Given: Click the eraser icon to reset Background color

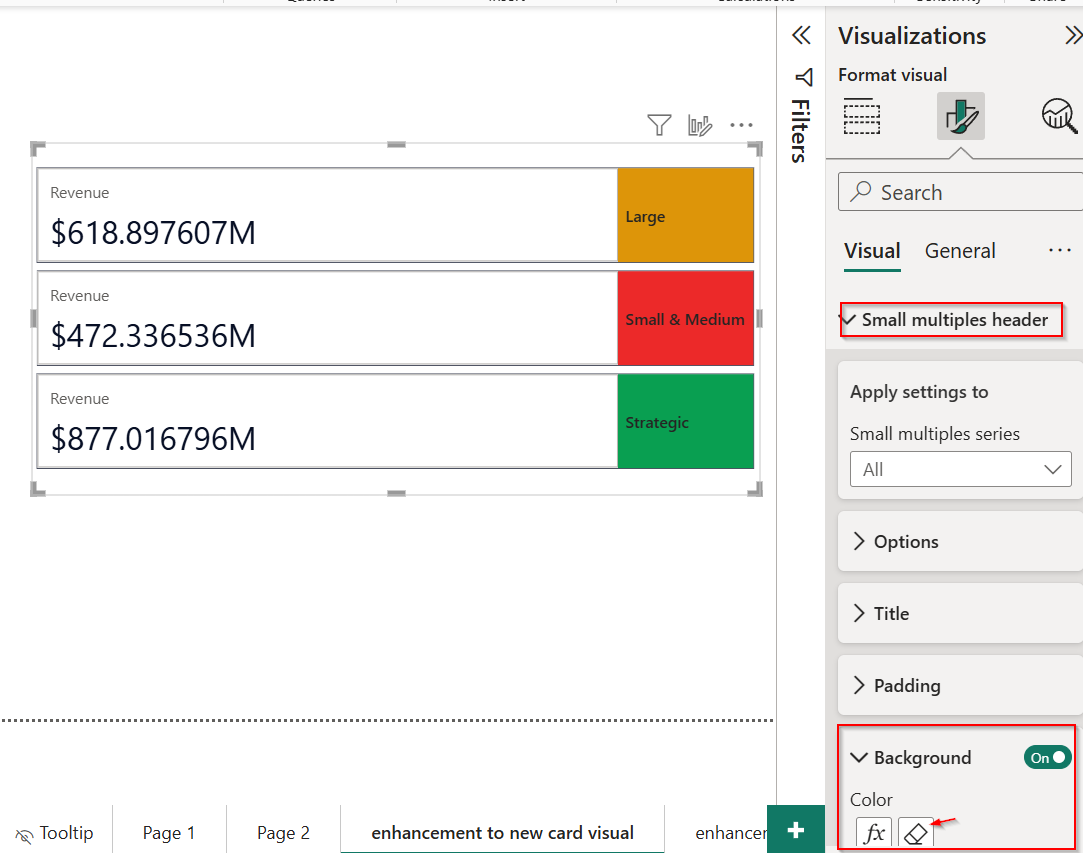Looking at the screenshot, I should tap(916, 832).
